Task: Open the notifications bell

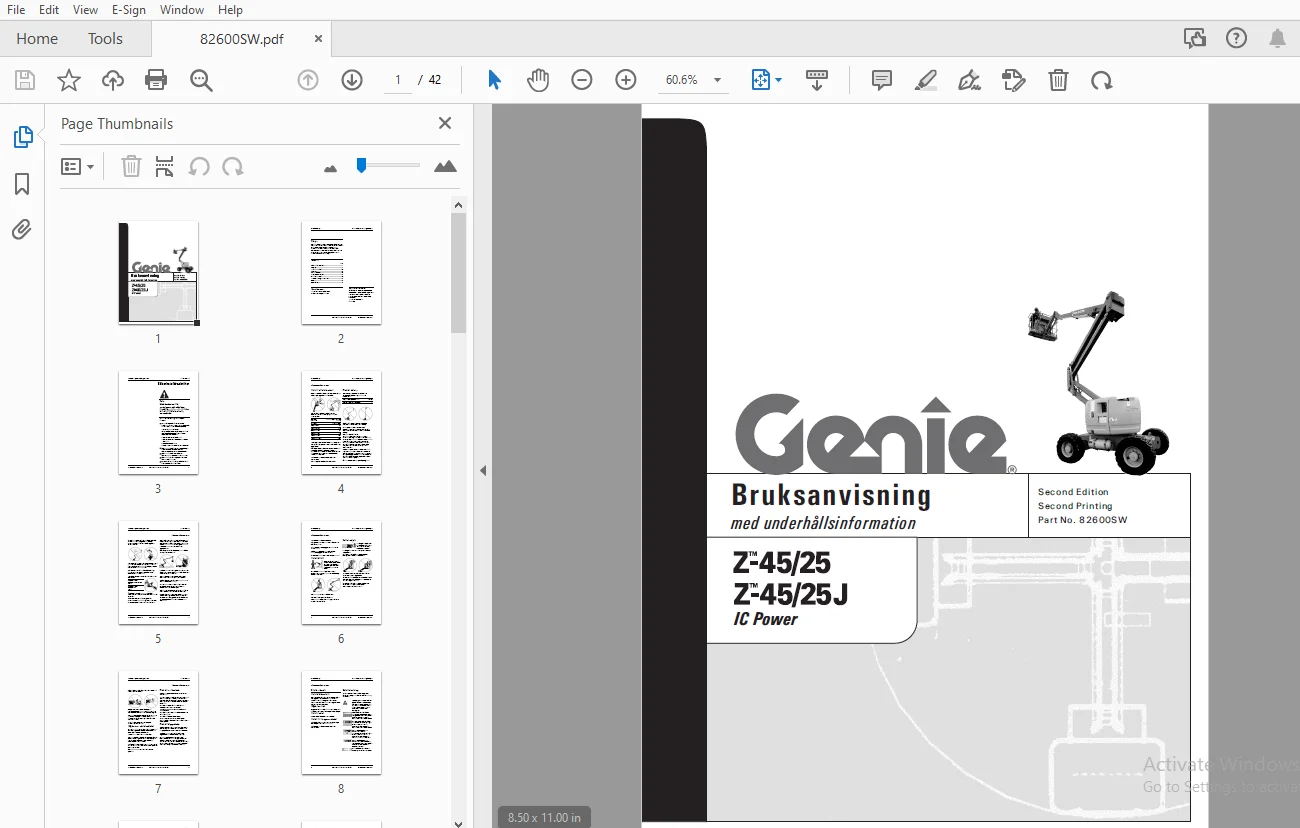Action: click(1277, 38)
